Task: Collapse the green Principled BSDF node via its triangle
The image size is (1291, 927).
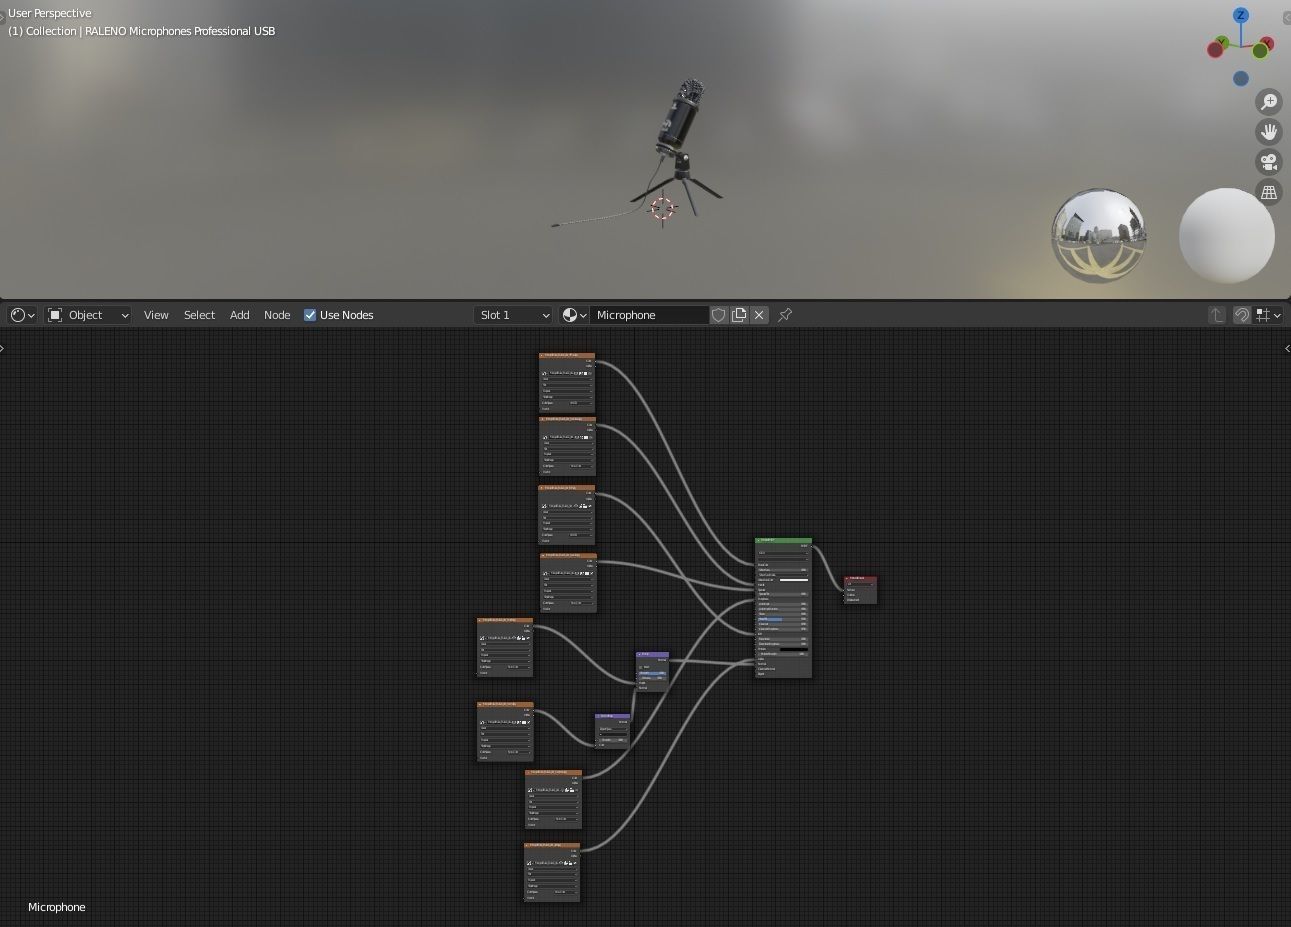Action: (759, 540)
